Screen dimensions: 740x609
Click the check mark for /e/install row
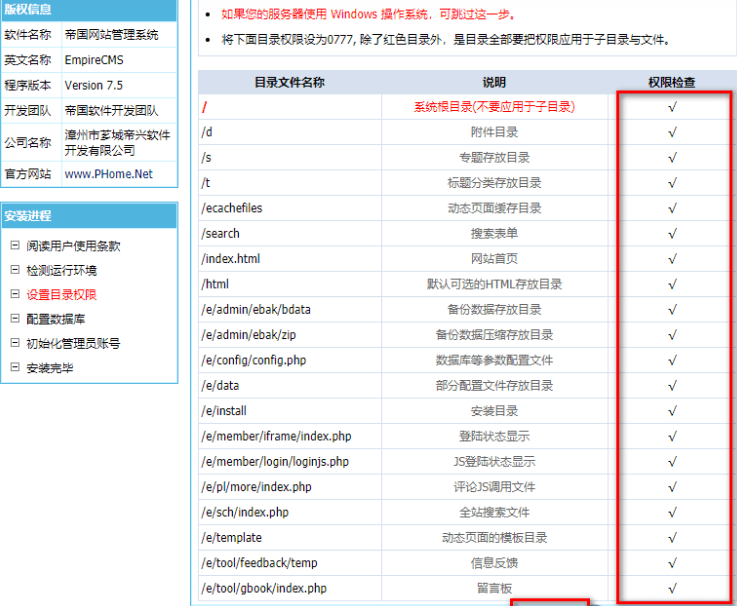pos(672,411)
